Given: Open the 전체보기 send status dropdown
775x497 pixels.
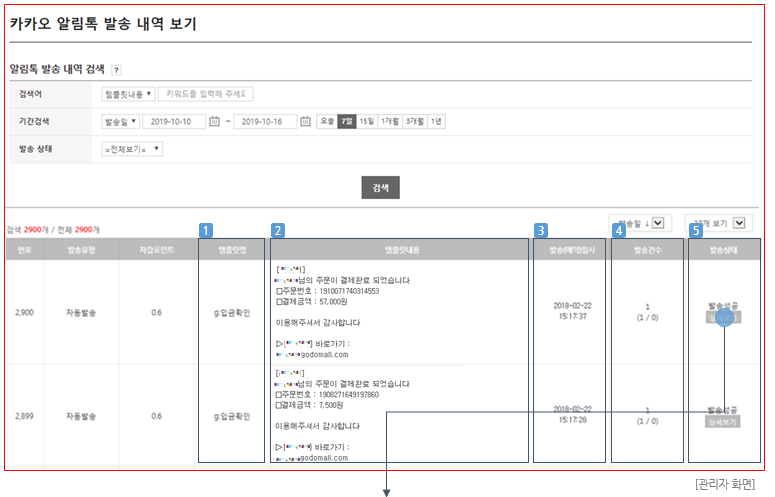Looking at the screenshot, I should point(132,149).
